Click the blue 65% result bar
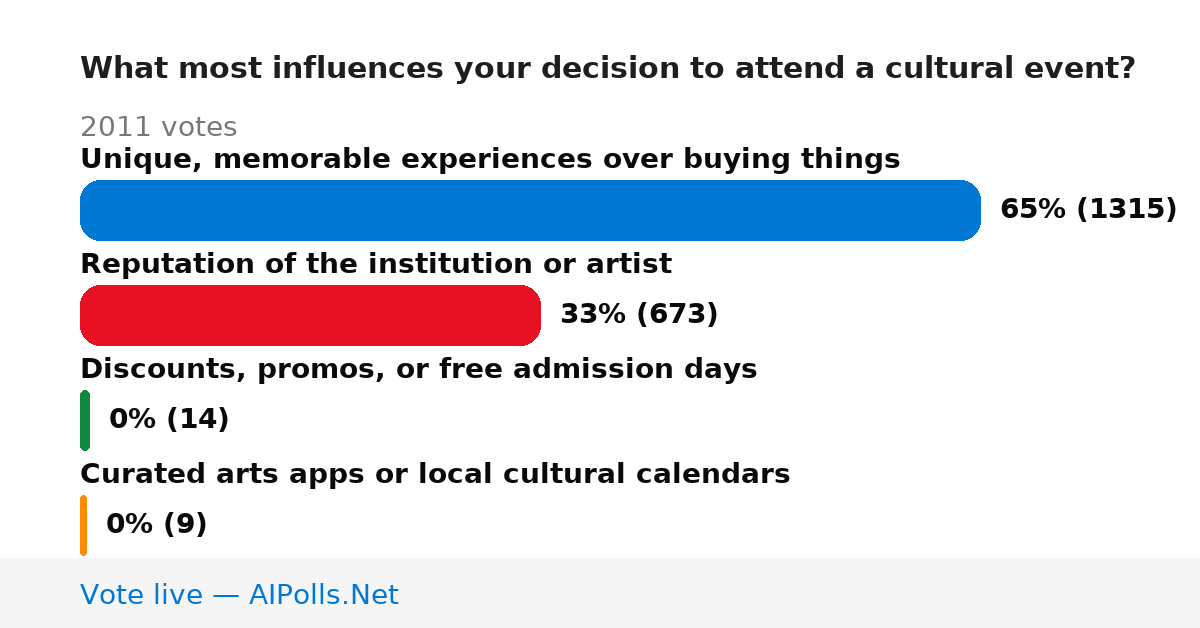 530,210
